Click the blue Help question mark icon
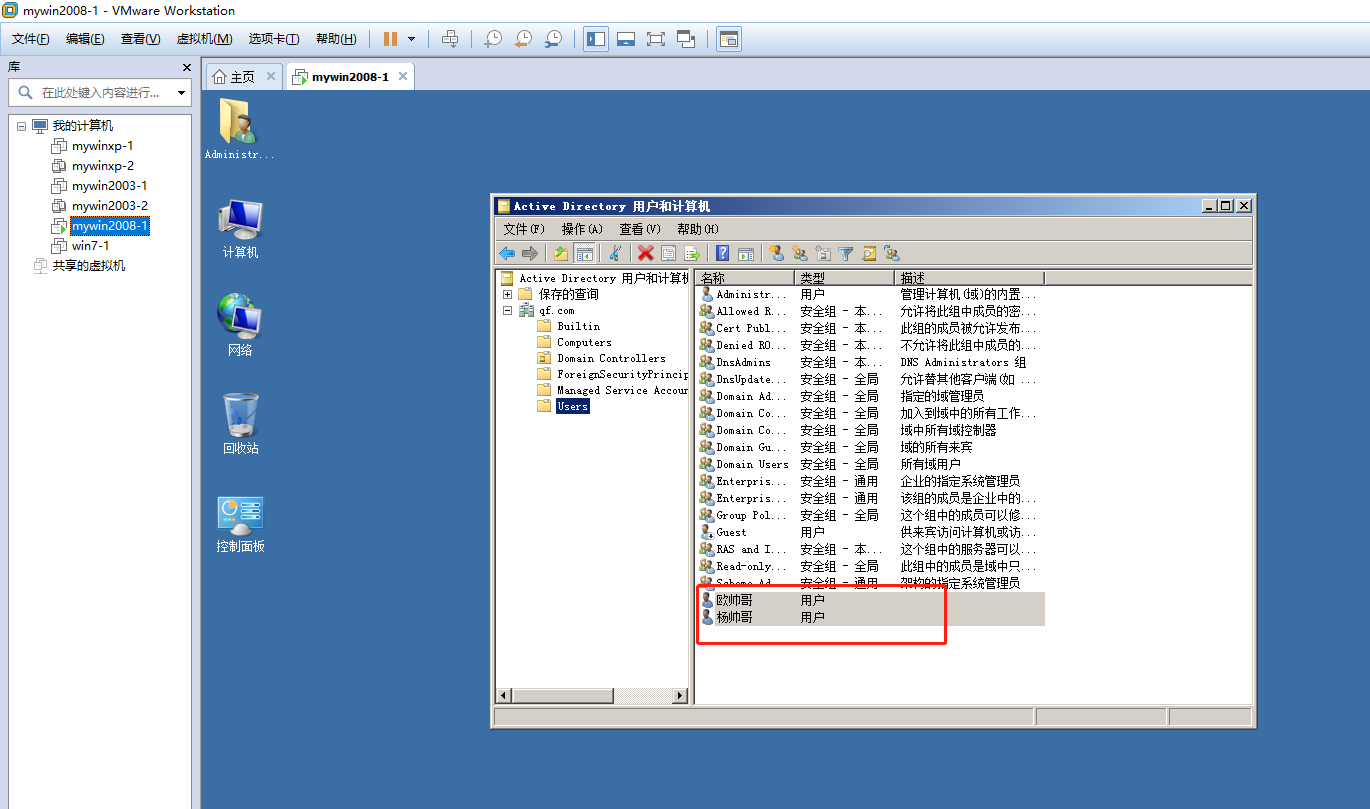This screenshot has height=809, width=1370. (x=722, y=253)
